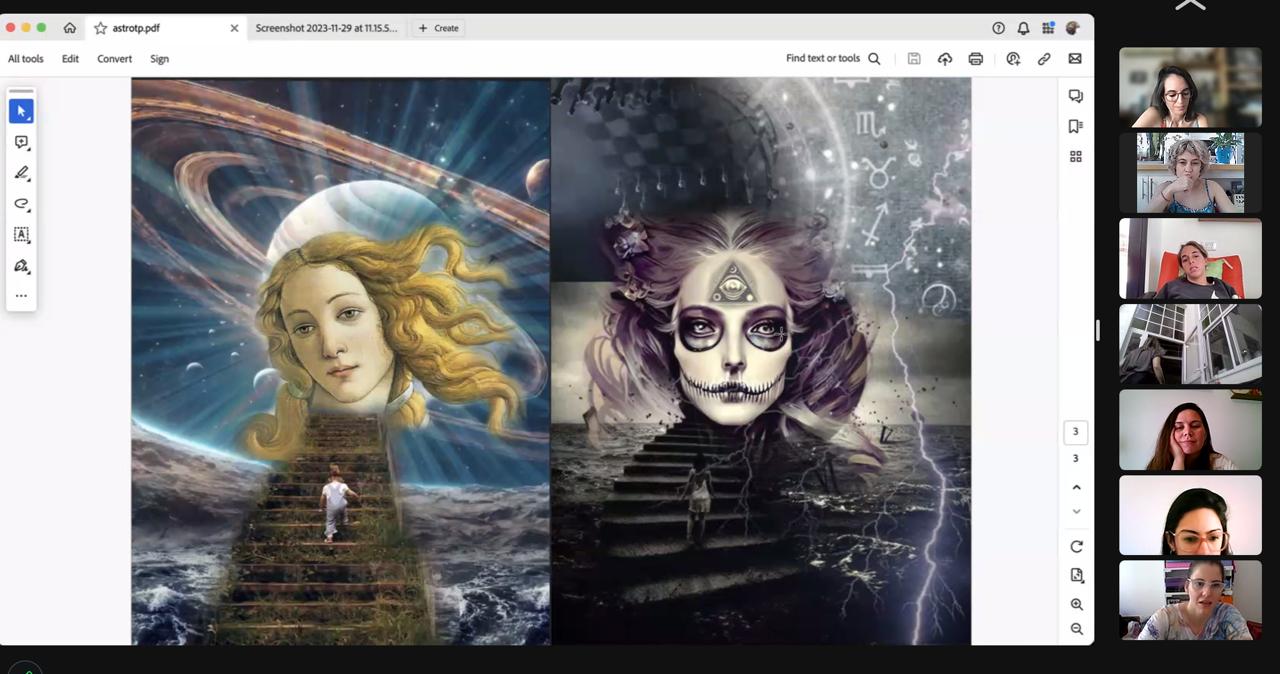Open the notifications bell
The height and width of the screenshot is (674, 1280).
(1023, 28)
